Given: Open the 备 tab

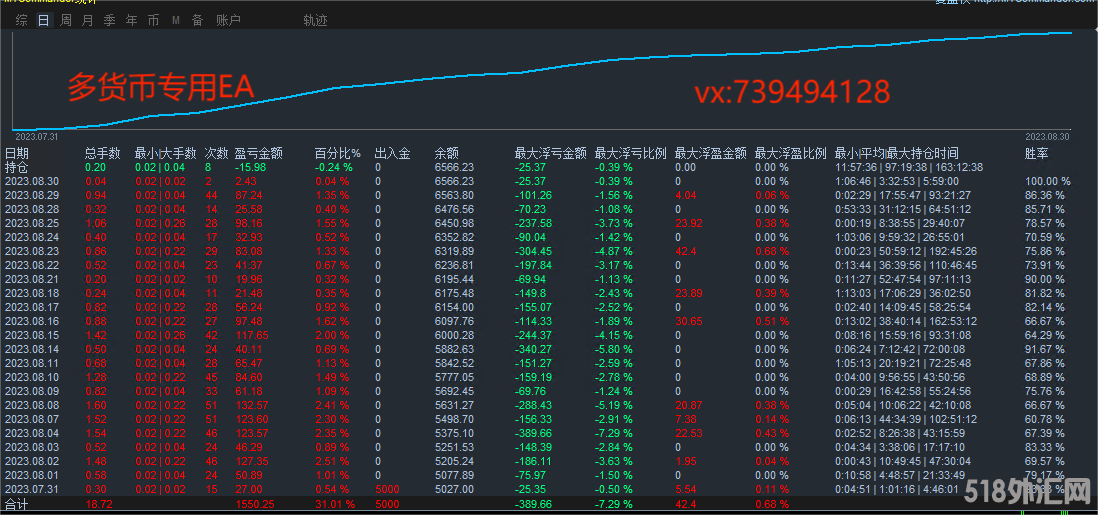Looking at the screenshot, I should point(197,20).
